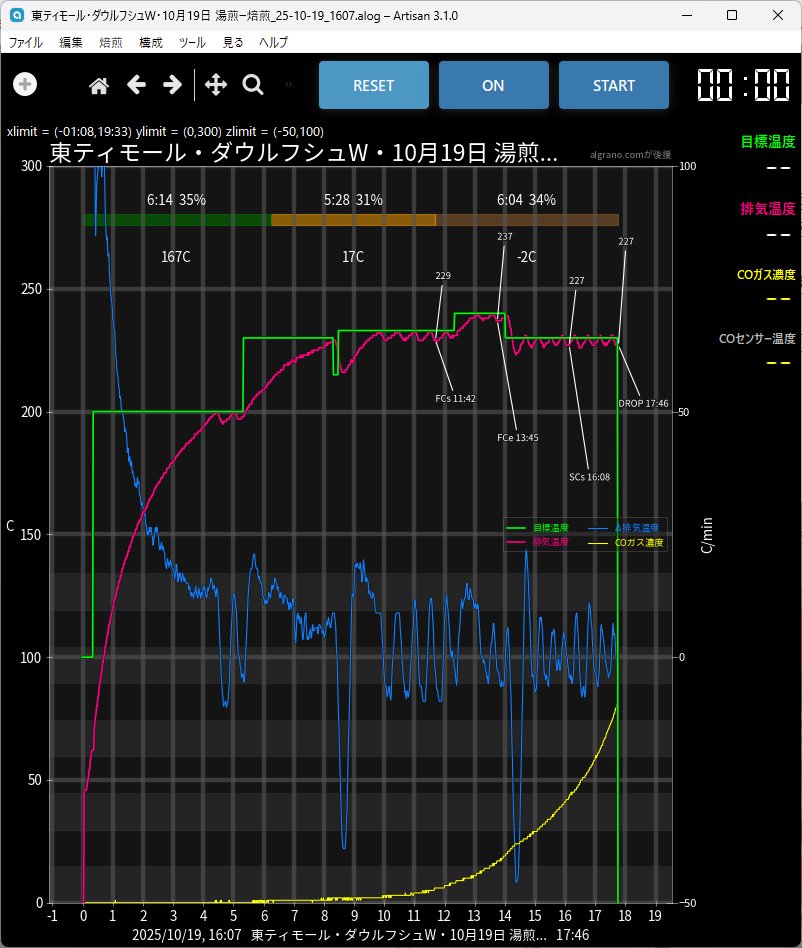The height and width of the screenshot is (948, 802).
Task: Click the ON button
Action: click(x=493, y=85)
